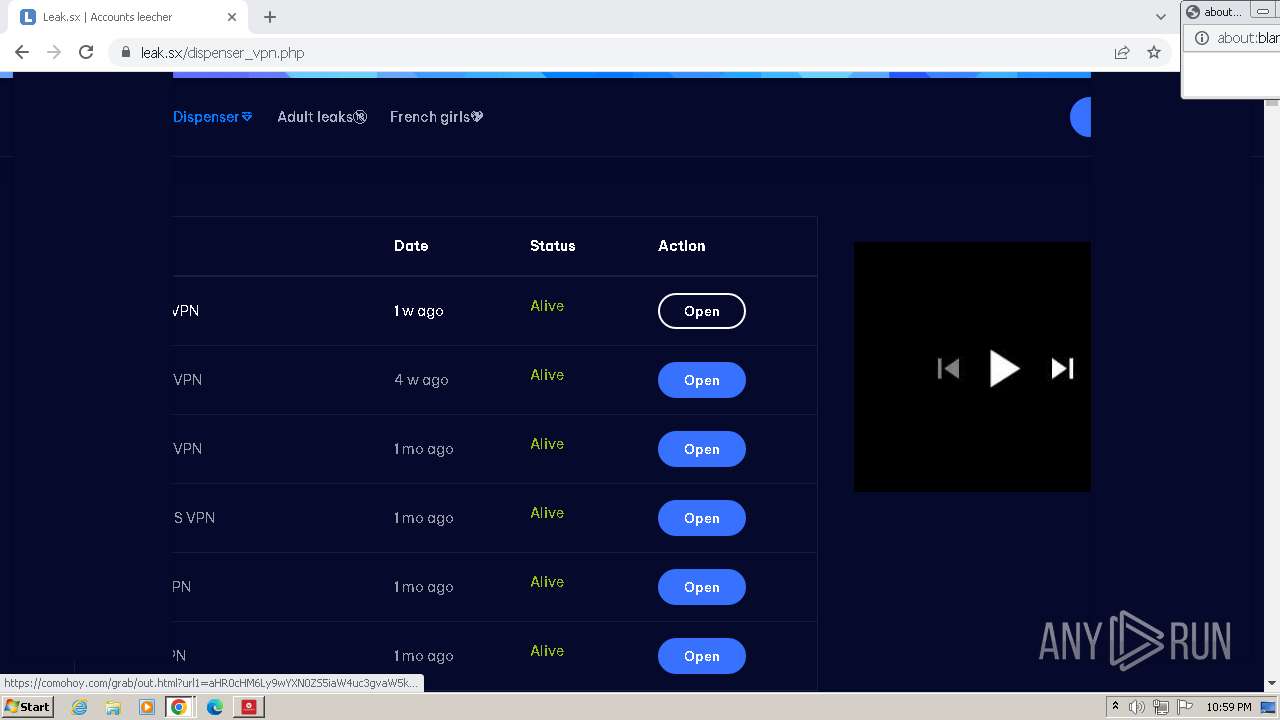Image resolution: width=1280 pixels, height=720 pixels.
Task: Switch to Chrome in the taskbar
Action: point(179,707)
